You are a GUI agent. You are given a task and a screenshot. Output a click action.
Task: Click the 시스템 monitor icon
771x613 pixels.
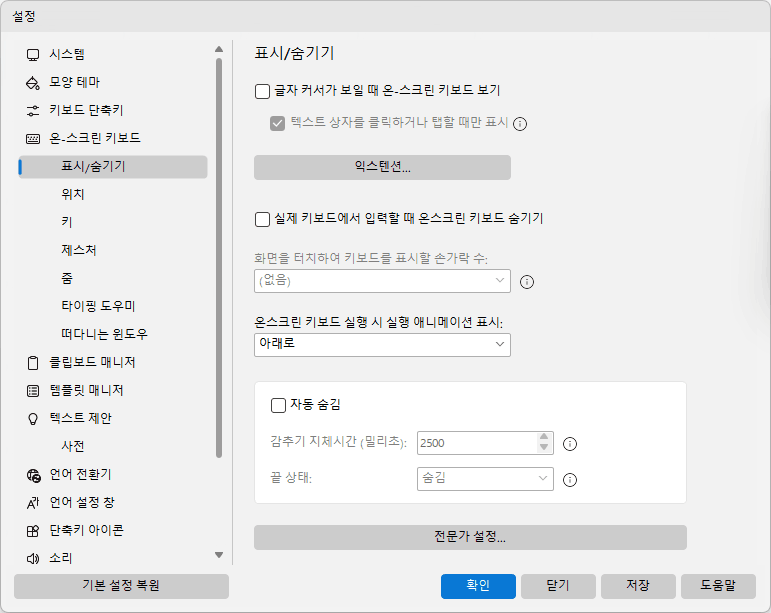[33, 55]
